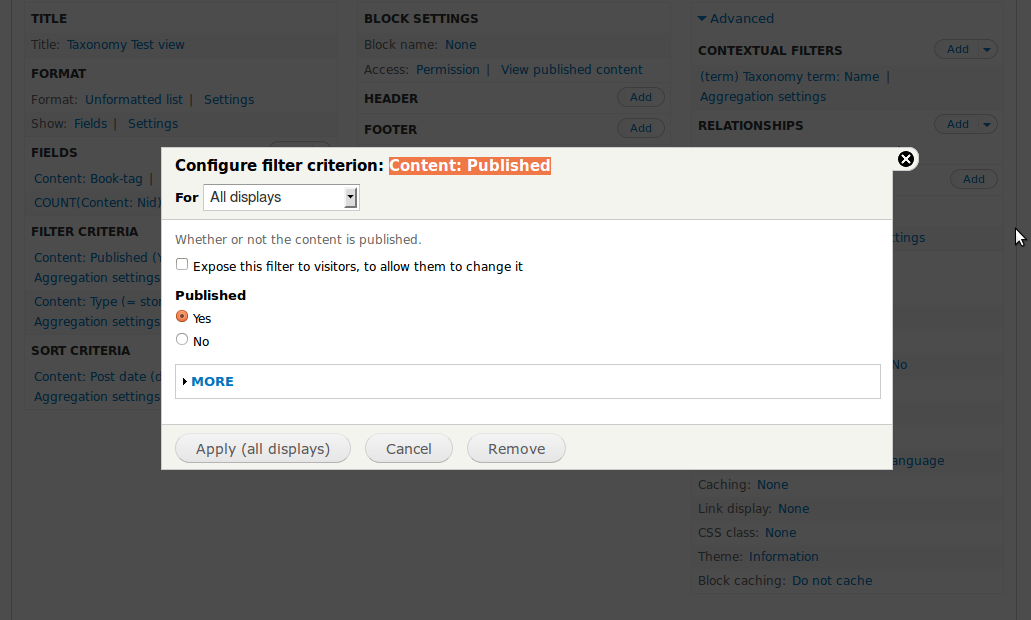Open Aggregation settings under Content: Type

(x=97, y=322)
